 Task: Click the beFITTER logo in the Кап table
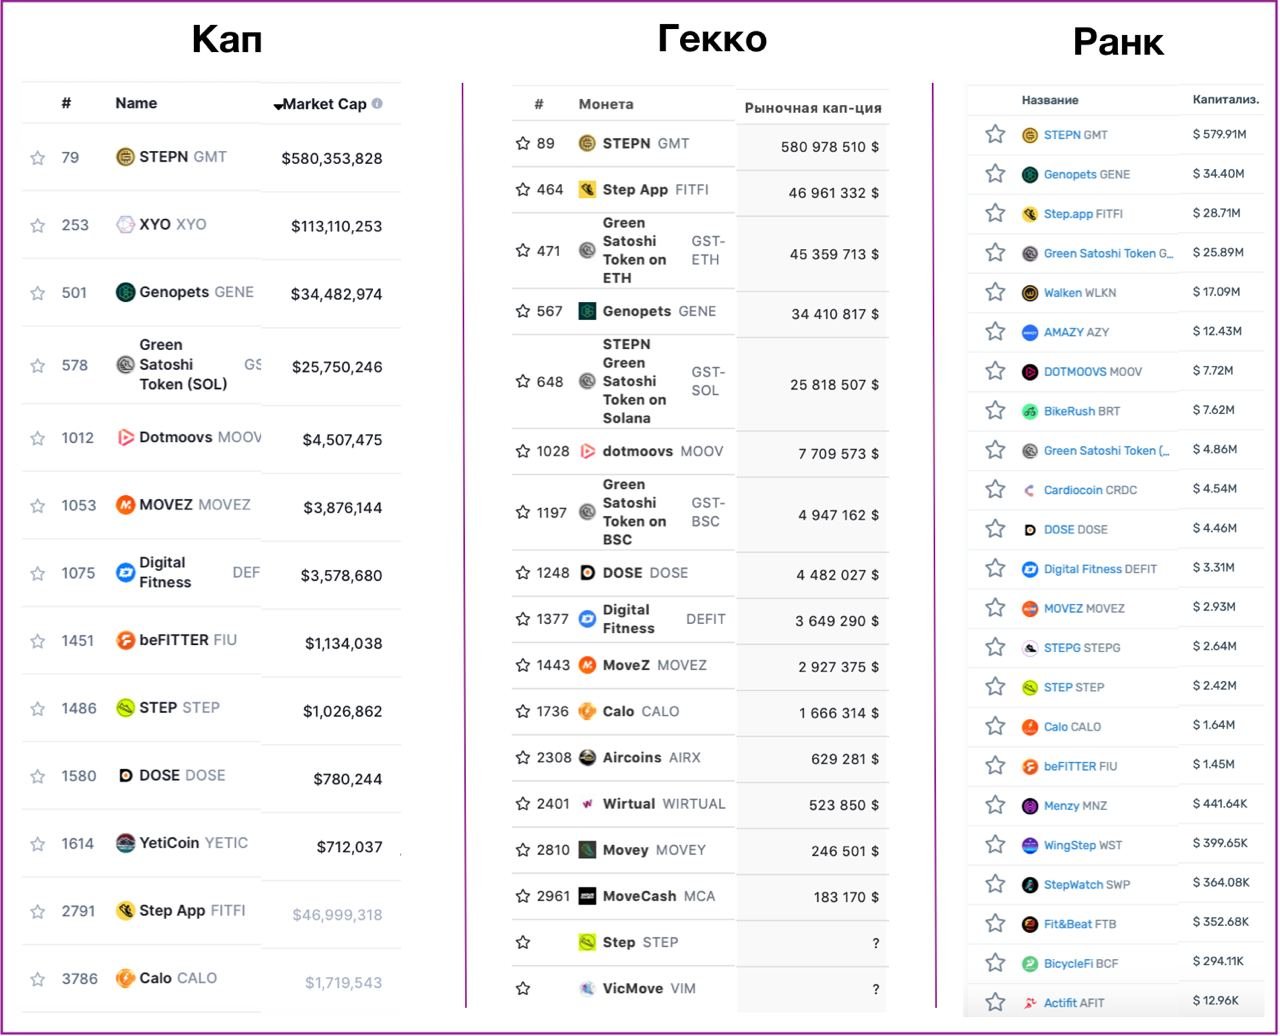(125, 640)
